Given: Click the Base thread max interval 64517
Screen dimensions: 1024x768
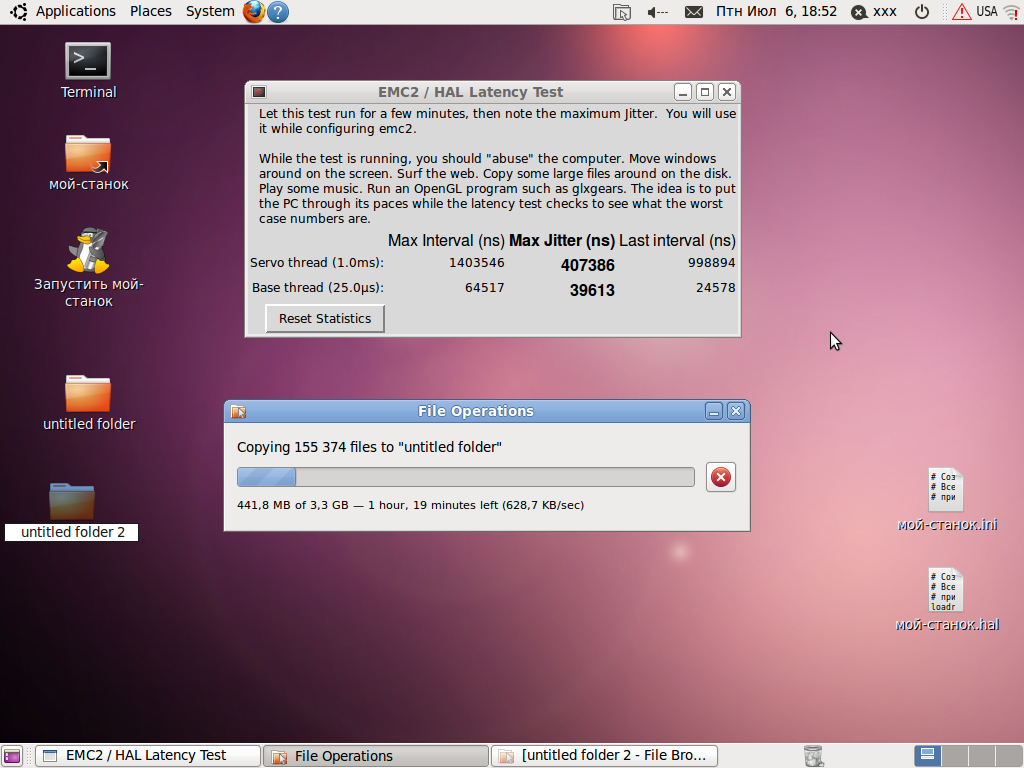Looking at the screenshot, I should [485, 287].
